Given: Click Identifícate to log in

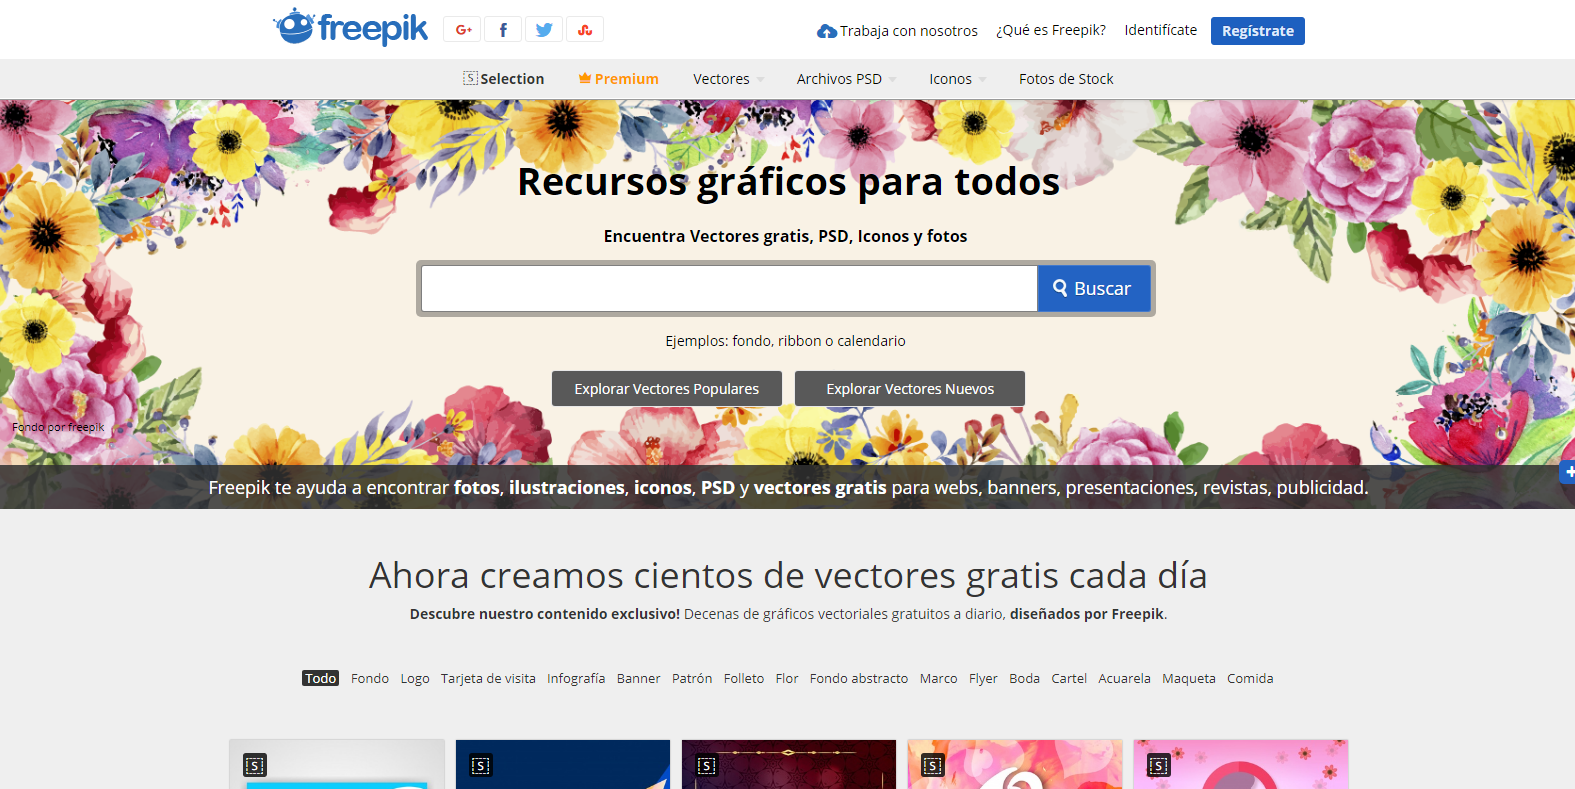Looking at the screenshot, I should point(1160,30).
